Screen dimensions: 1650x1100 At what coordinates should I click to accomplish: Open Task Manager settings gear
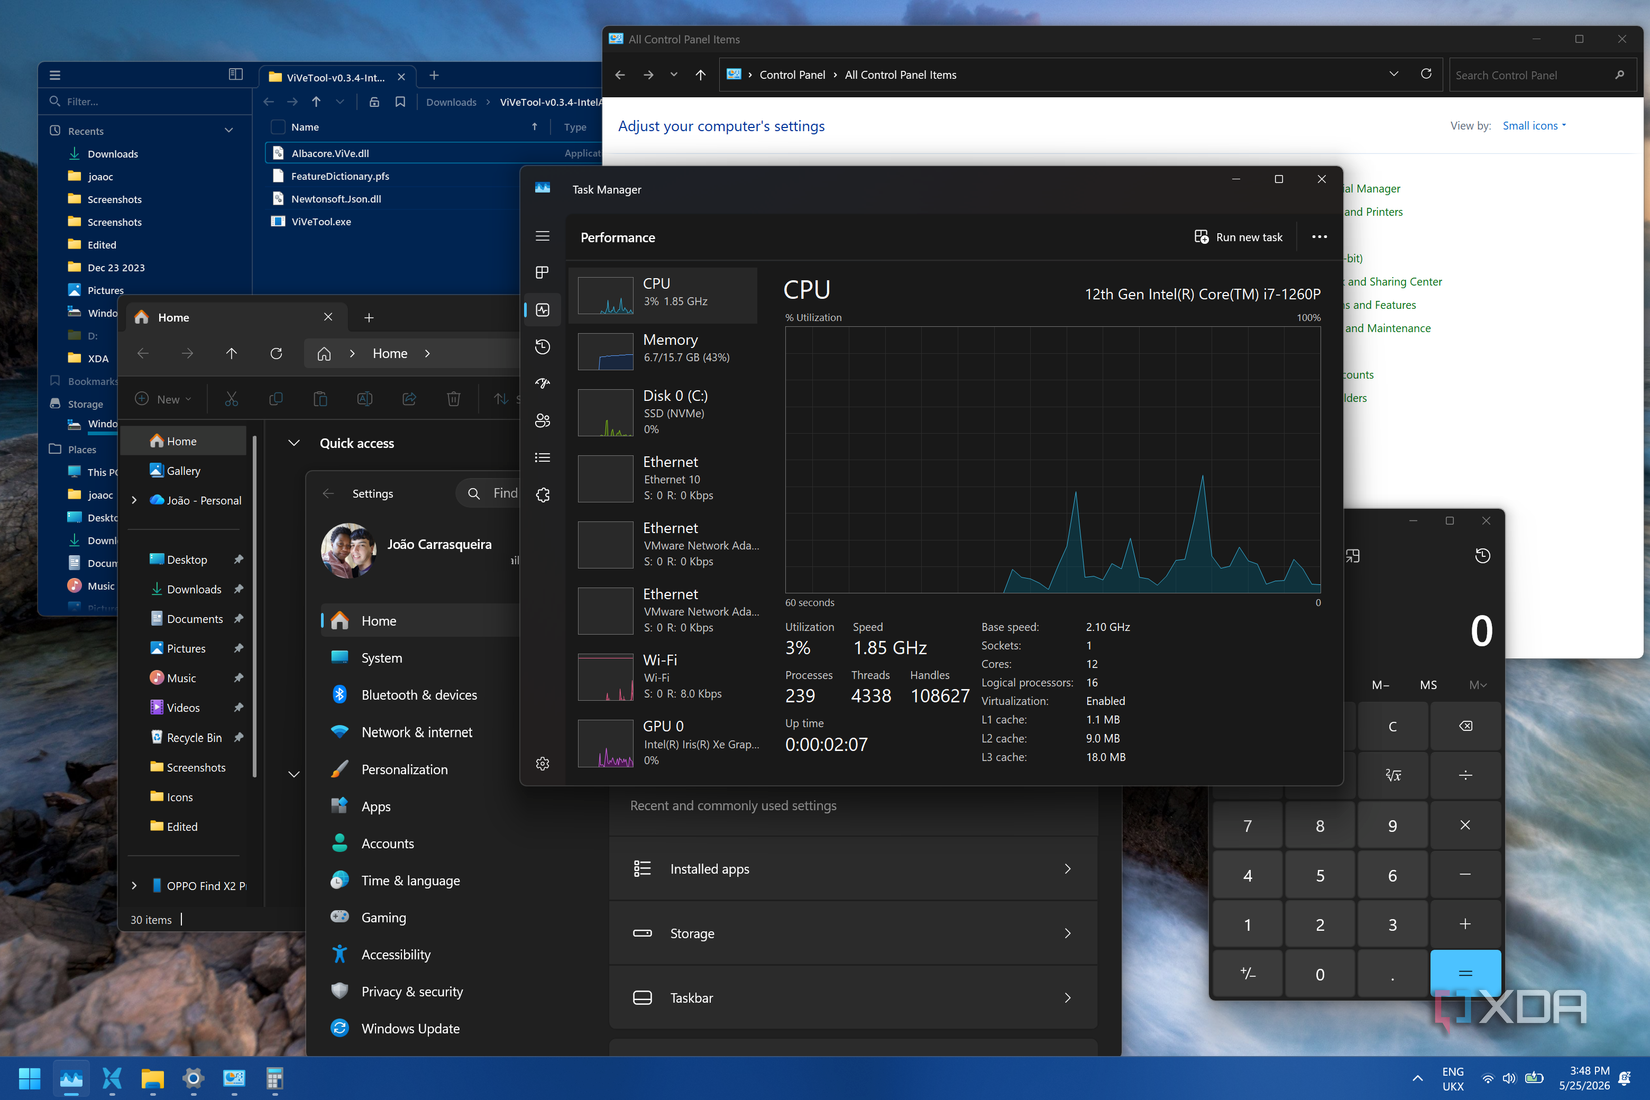click(x=543, y=763)
